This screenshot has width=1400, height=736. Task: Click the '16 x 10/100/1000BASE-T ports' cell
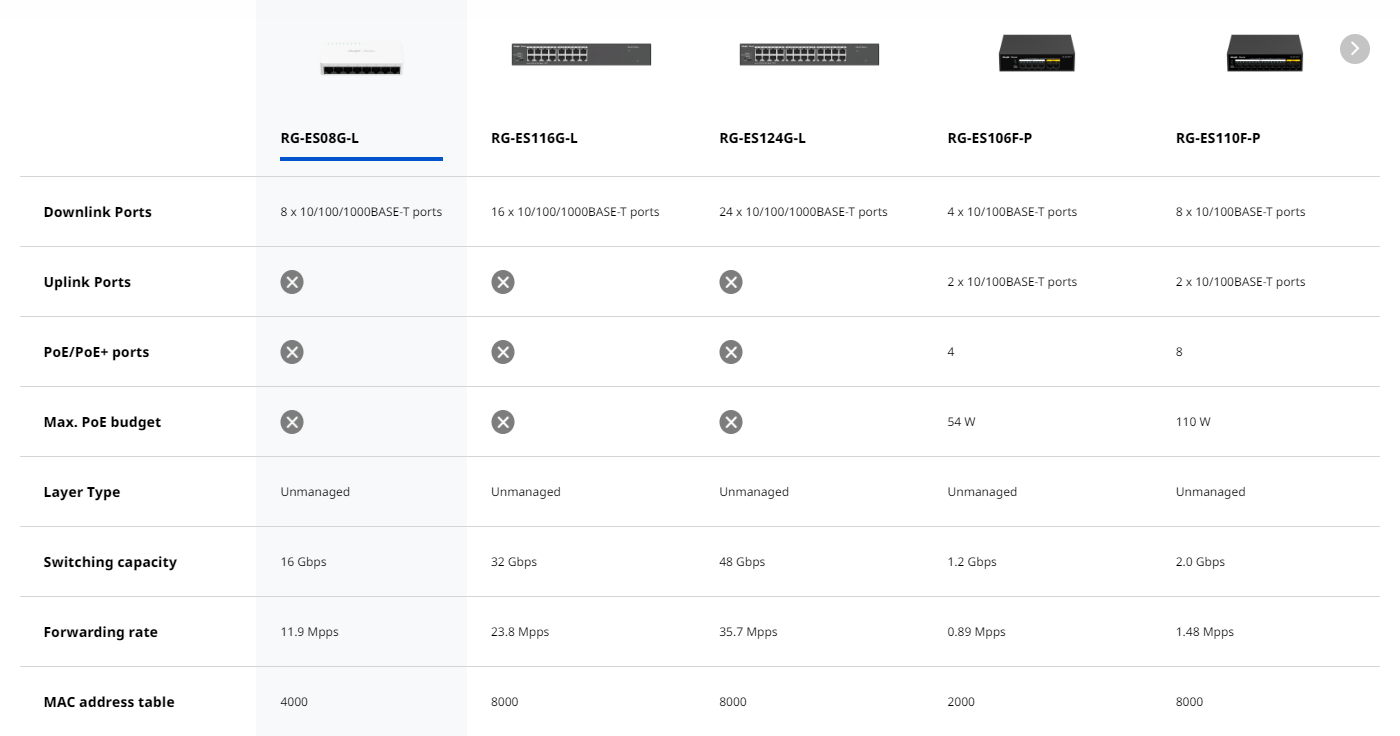click(x=575, y=212)
